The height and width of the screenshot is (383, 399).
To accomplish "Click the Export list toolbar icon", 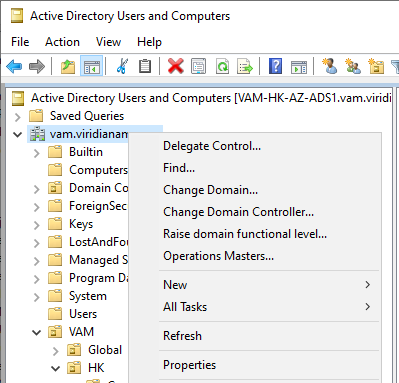I will click(245, 66).
